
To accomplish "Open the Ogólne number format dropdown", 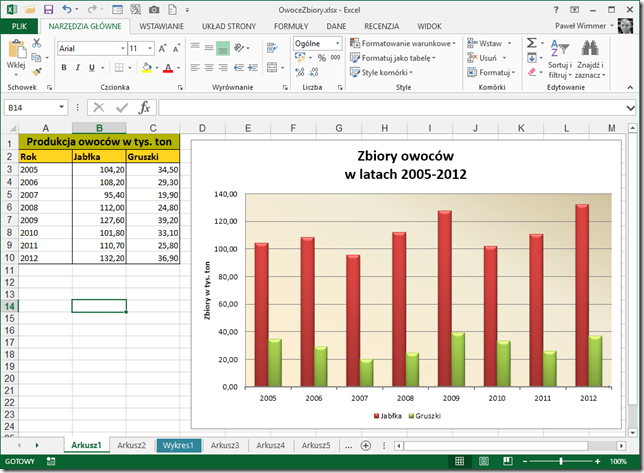I will tap(337, 43).
